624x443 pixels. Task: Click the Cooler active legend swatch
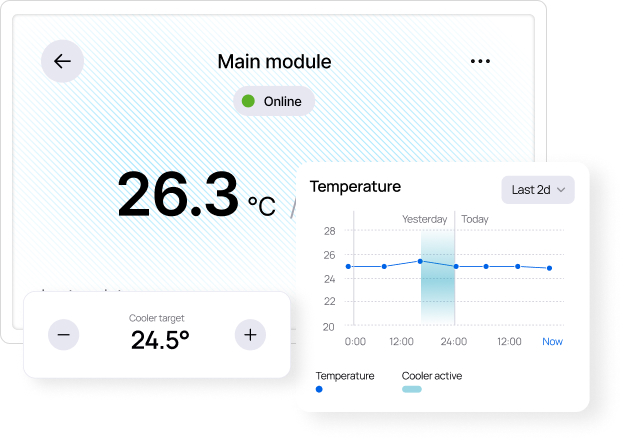(412, 389)
